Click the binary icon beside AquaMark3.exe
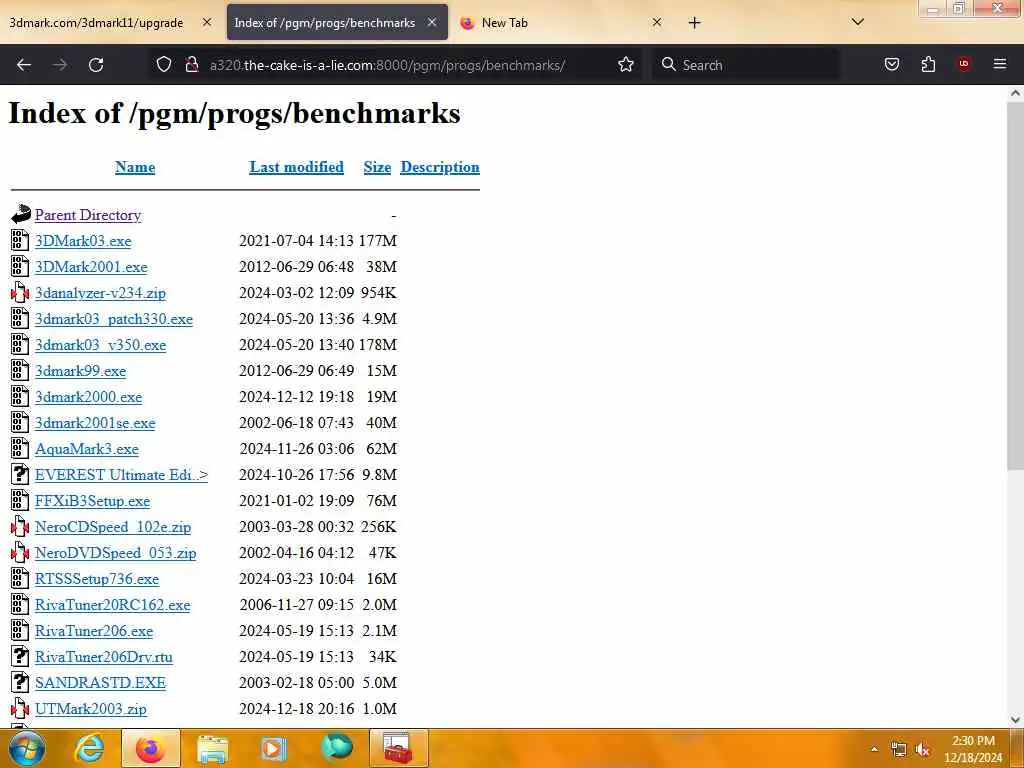This screenshot has height=768, width=1024. [x=20, y=449]
